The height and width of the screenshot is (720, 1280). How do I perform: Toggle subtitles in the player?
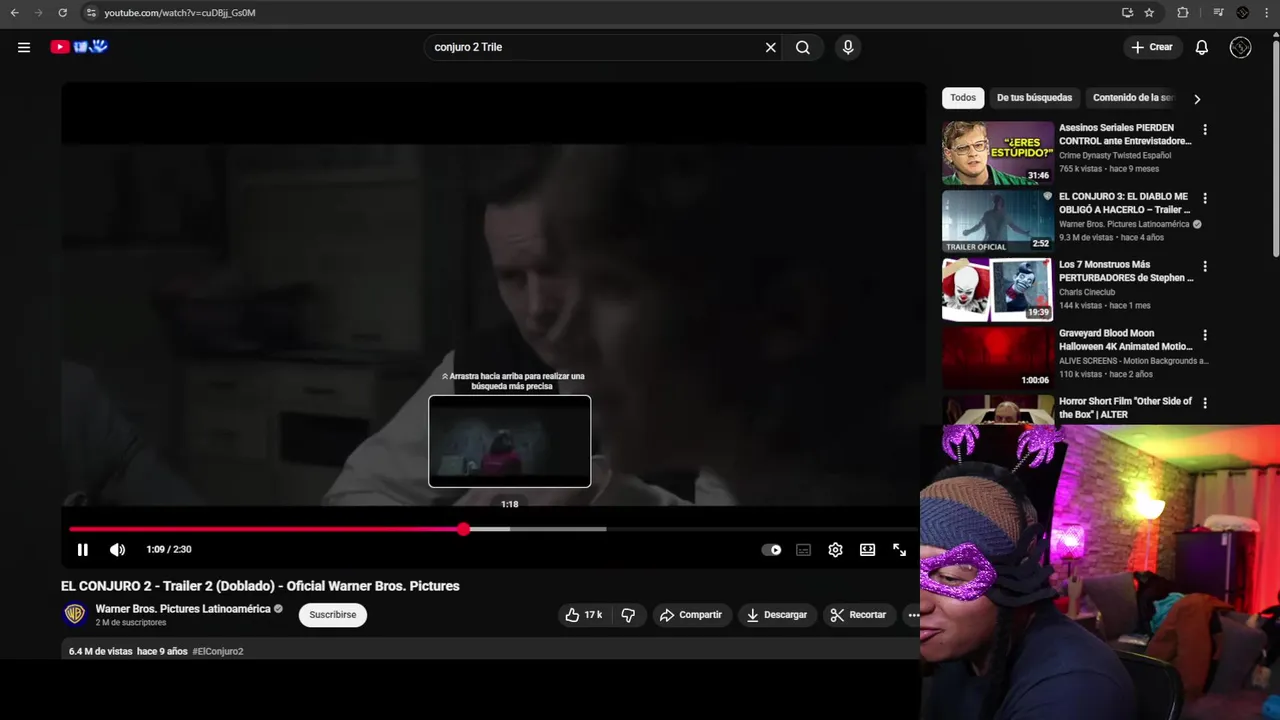tap(803, 550)
